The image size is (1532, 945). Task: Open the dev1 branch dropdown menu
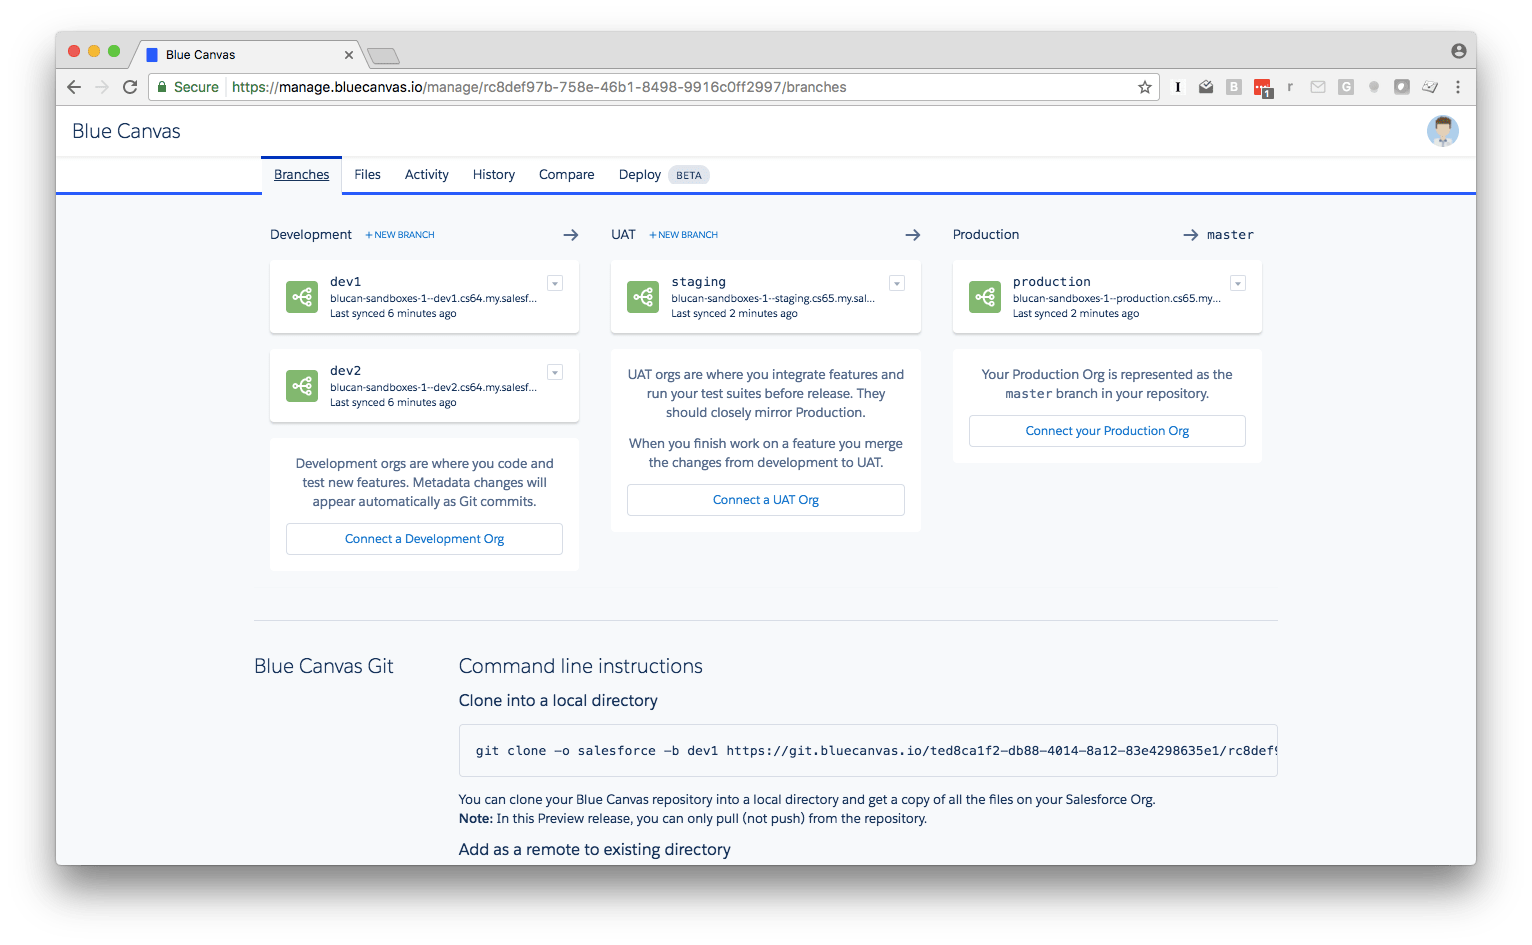[x=555, y=283]
